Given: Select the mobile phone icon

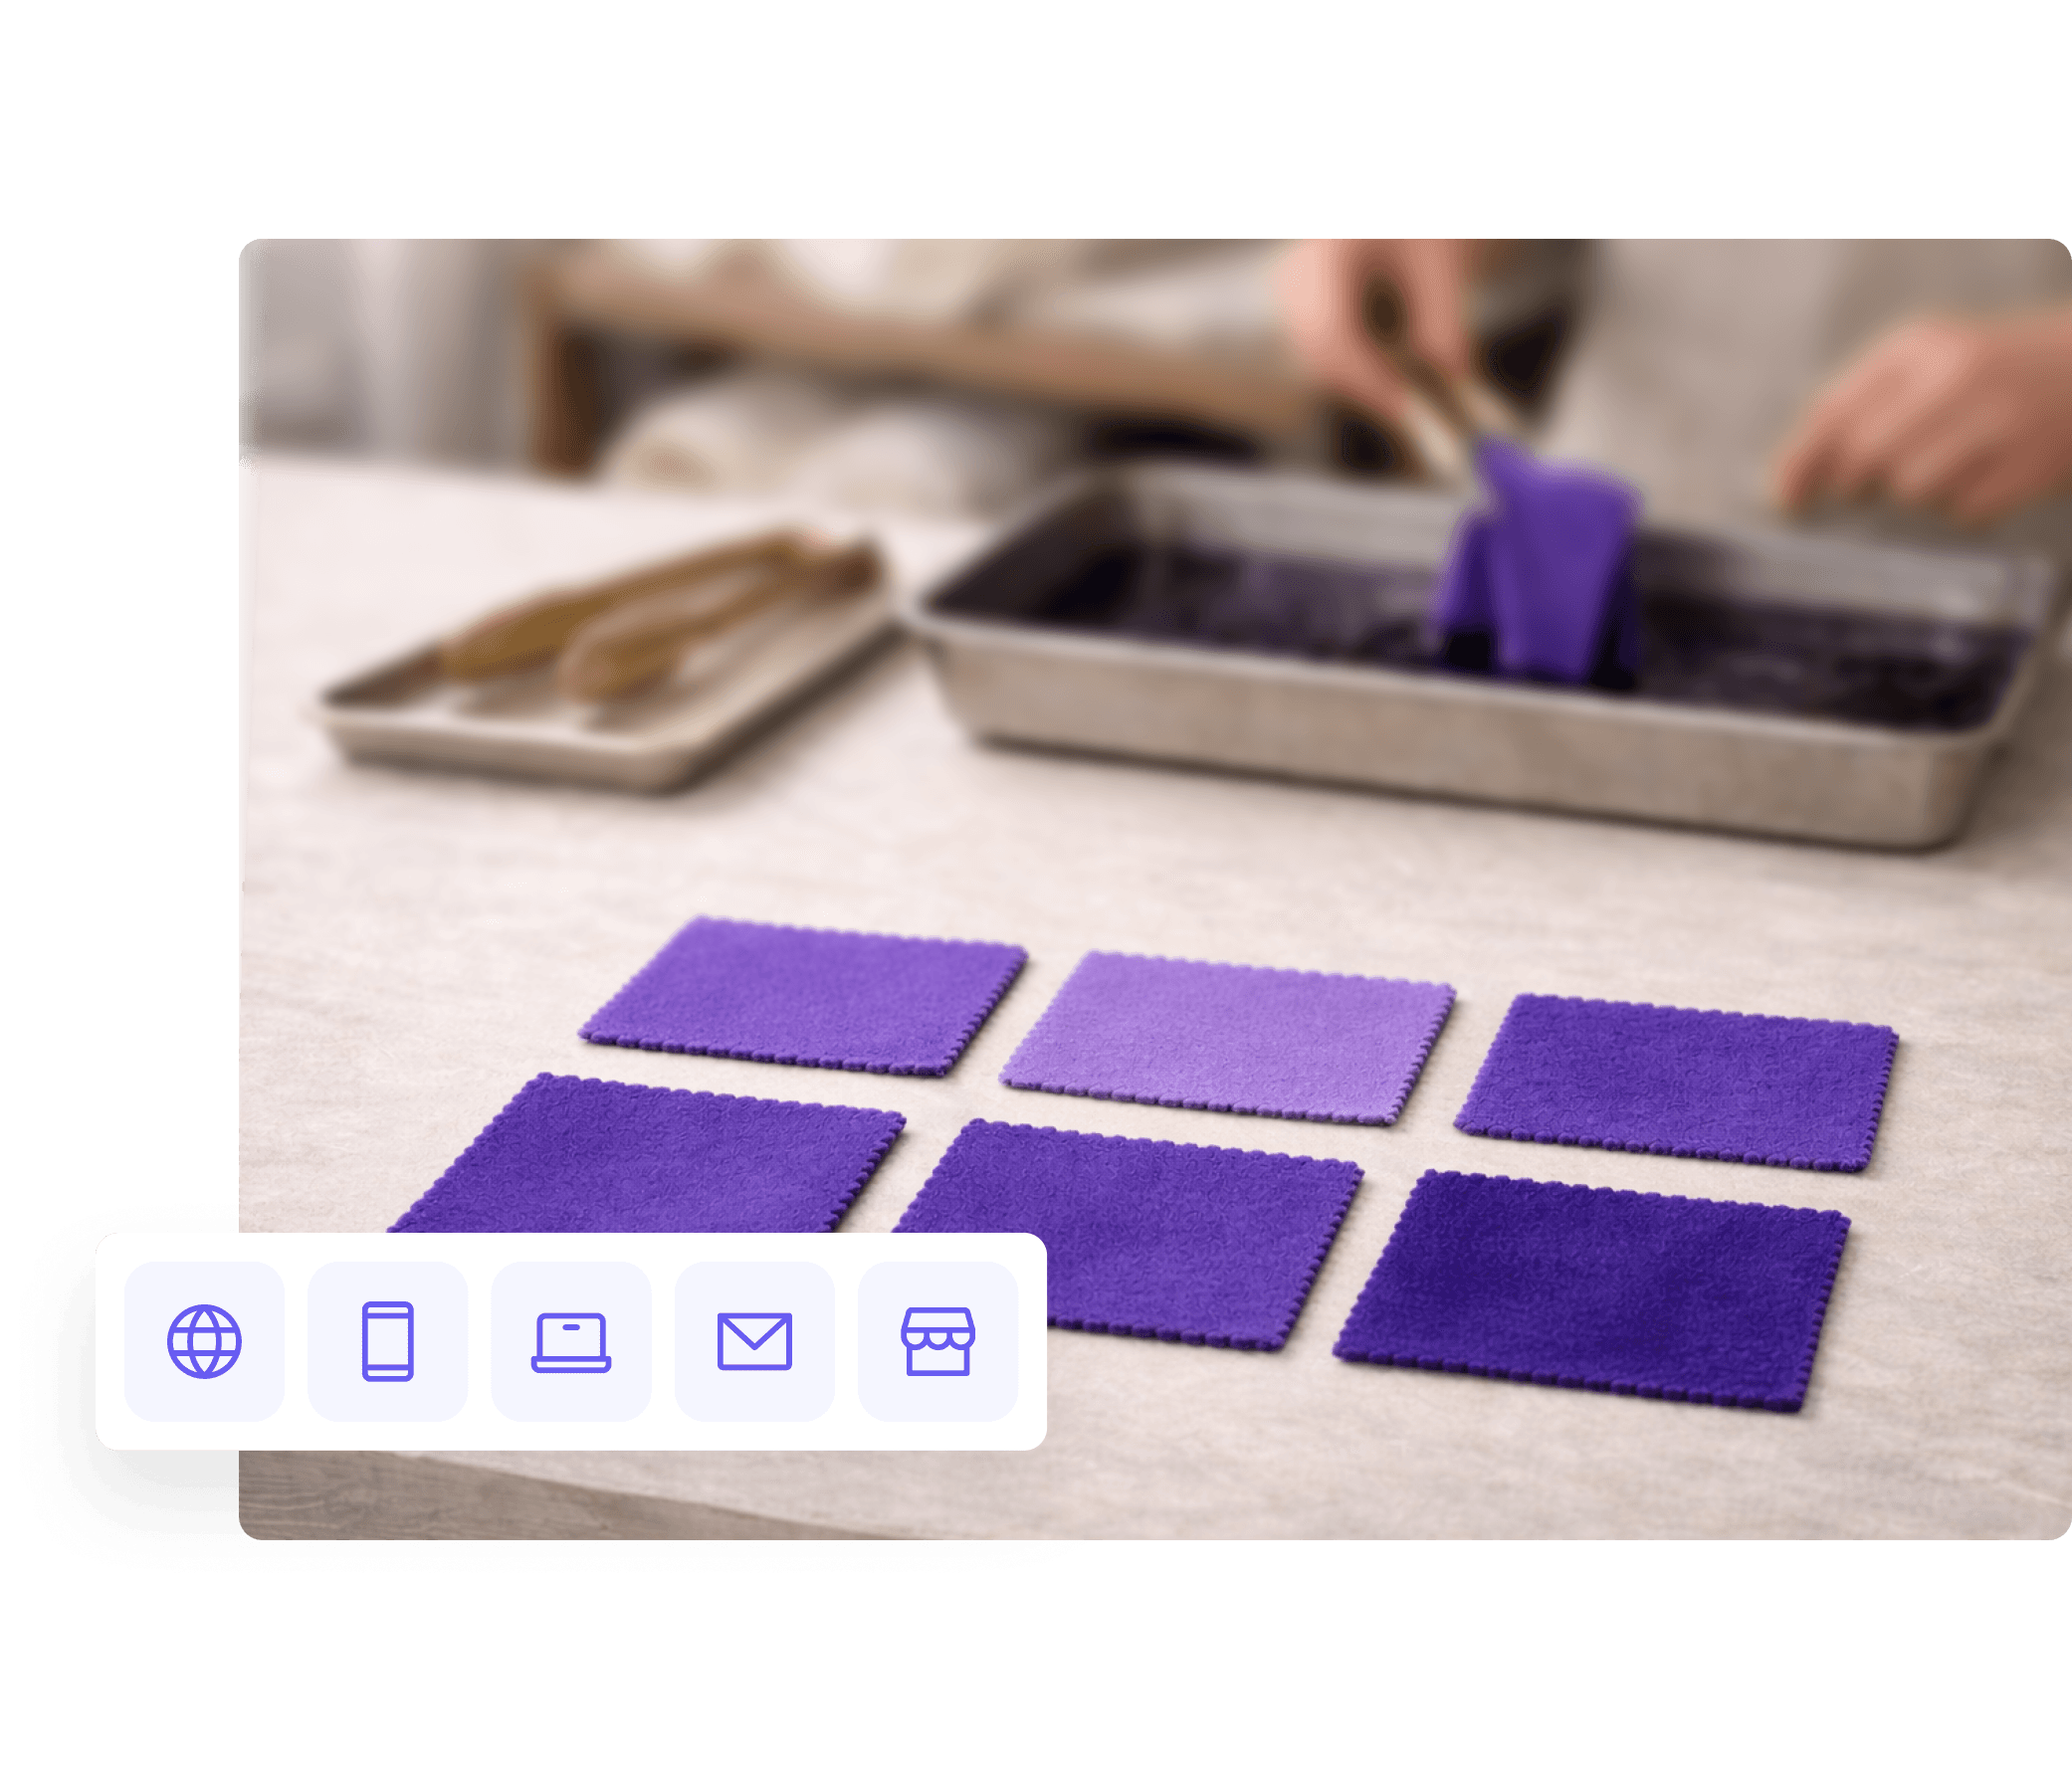Looking at the screenshot, I should click(x=387, y=1341).
